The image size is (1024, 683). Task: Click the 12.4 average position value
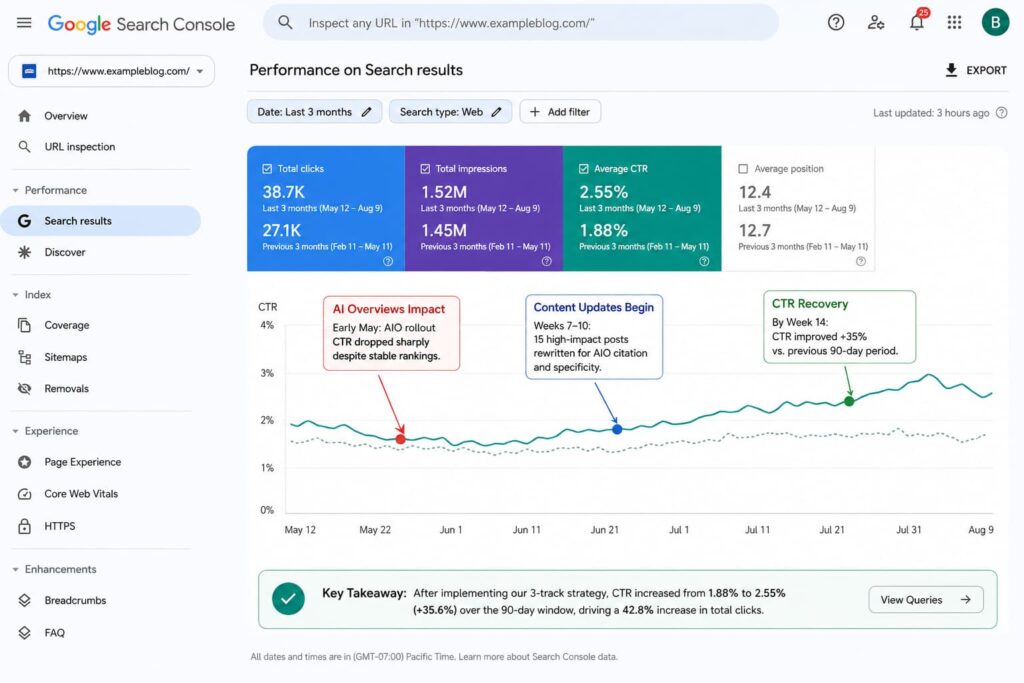coord(754,192)
